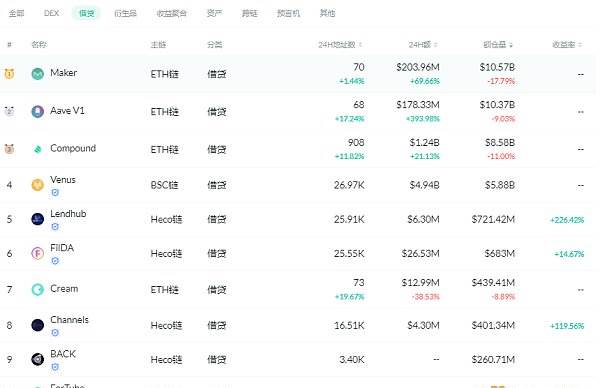600x388 pixels.
Task: Click the Channels logo icon
Action: [x=38, y=325]
